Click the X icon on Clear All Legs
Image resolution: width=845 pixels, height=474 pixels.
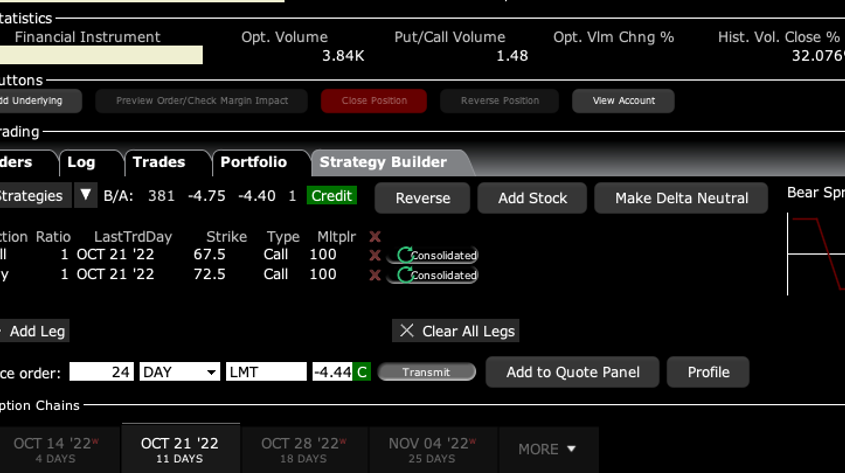407,331
